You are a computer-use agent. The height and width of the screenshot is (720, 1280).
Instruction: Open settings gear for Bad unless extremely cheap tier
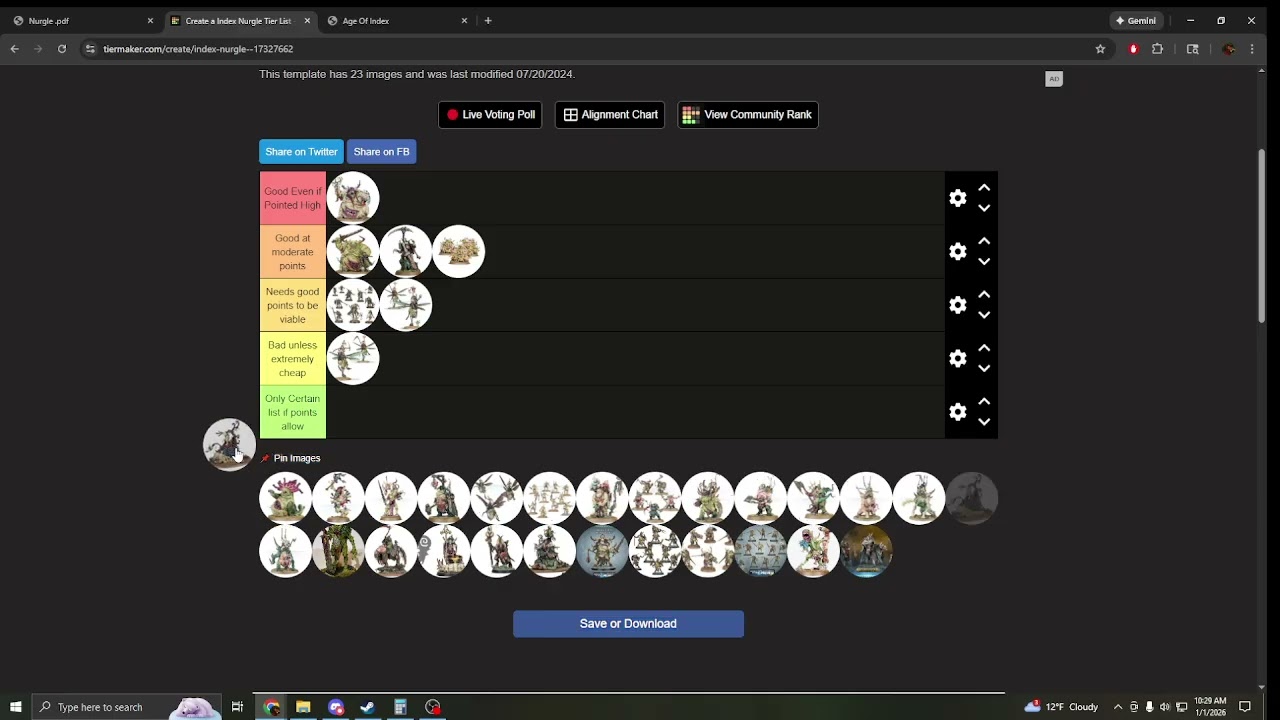point(958,358)
